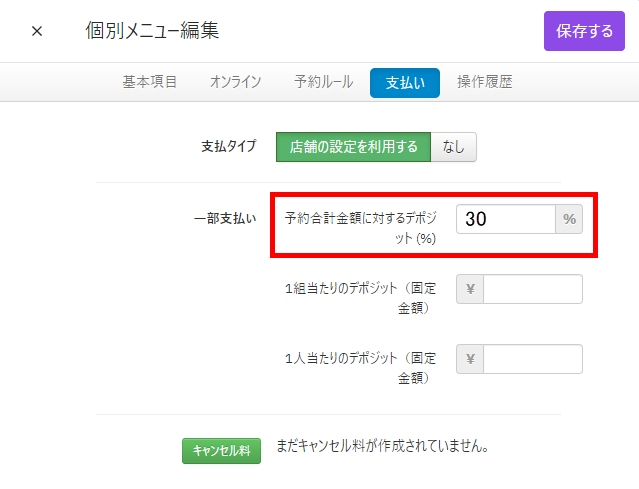Go to the 予約ルール tab
The image size is (639, 489).
pyautogui.click(x=323, y=82)
